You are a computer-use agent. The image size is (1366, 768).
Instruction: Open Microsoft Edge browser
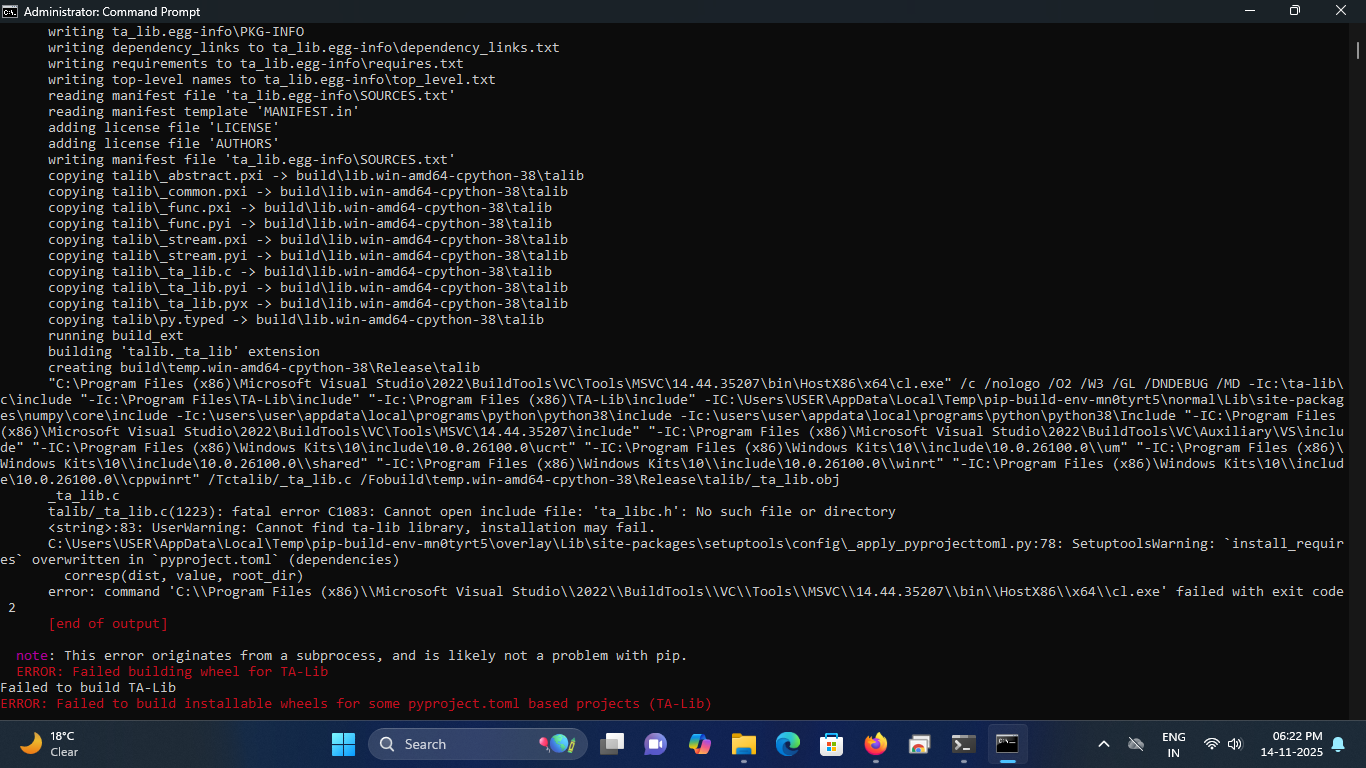coord(787,744)
